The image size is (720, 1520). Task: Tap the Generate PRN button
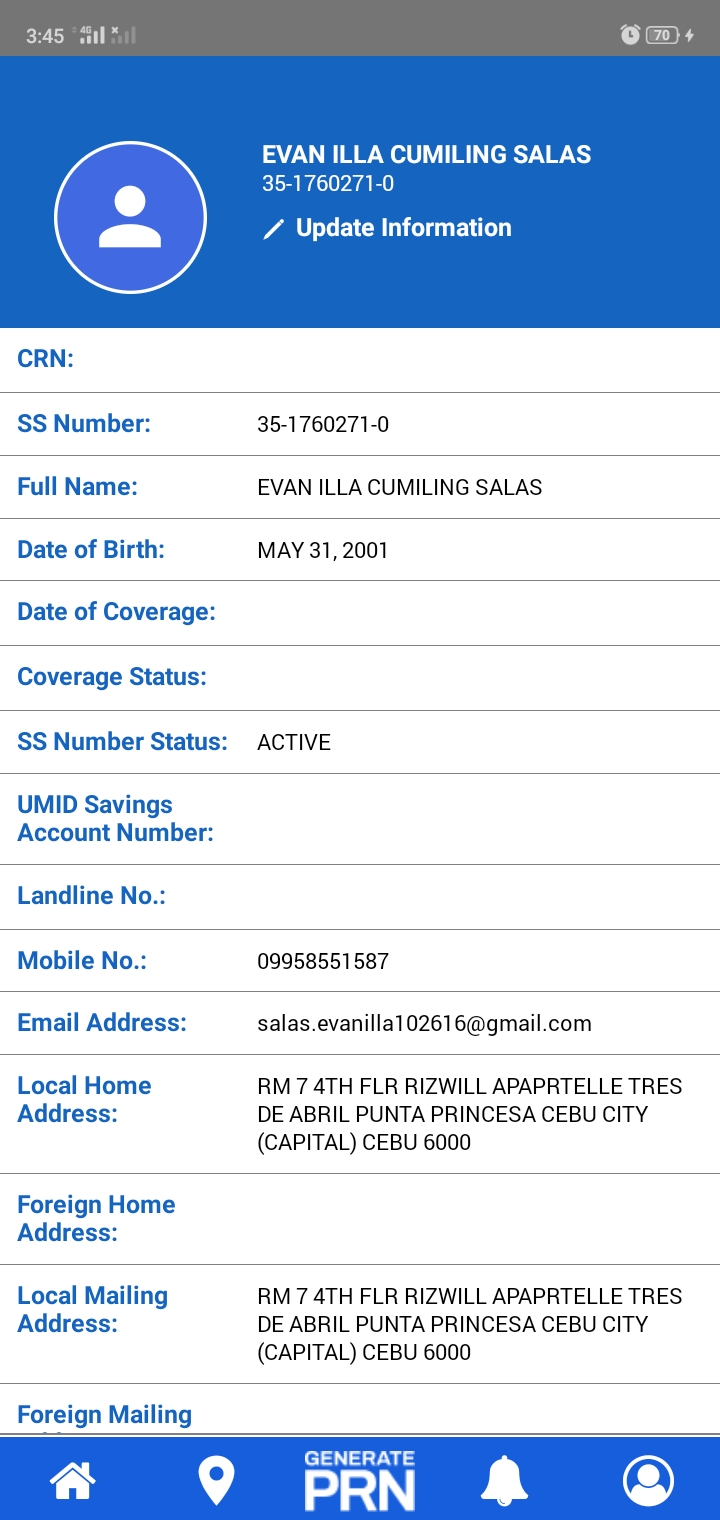point(360,1480)
